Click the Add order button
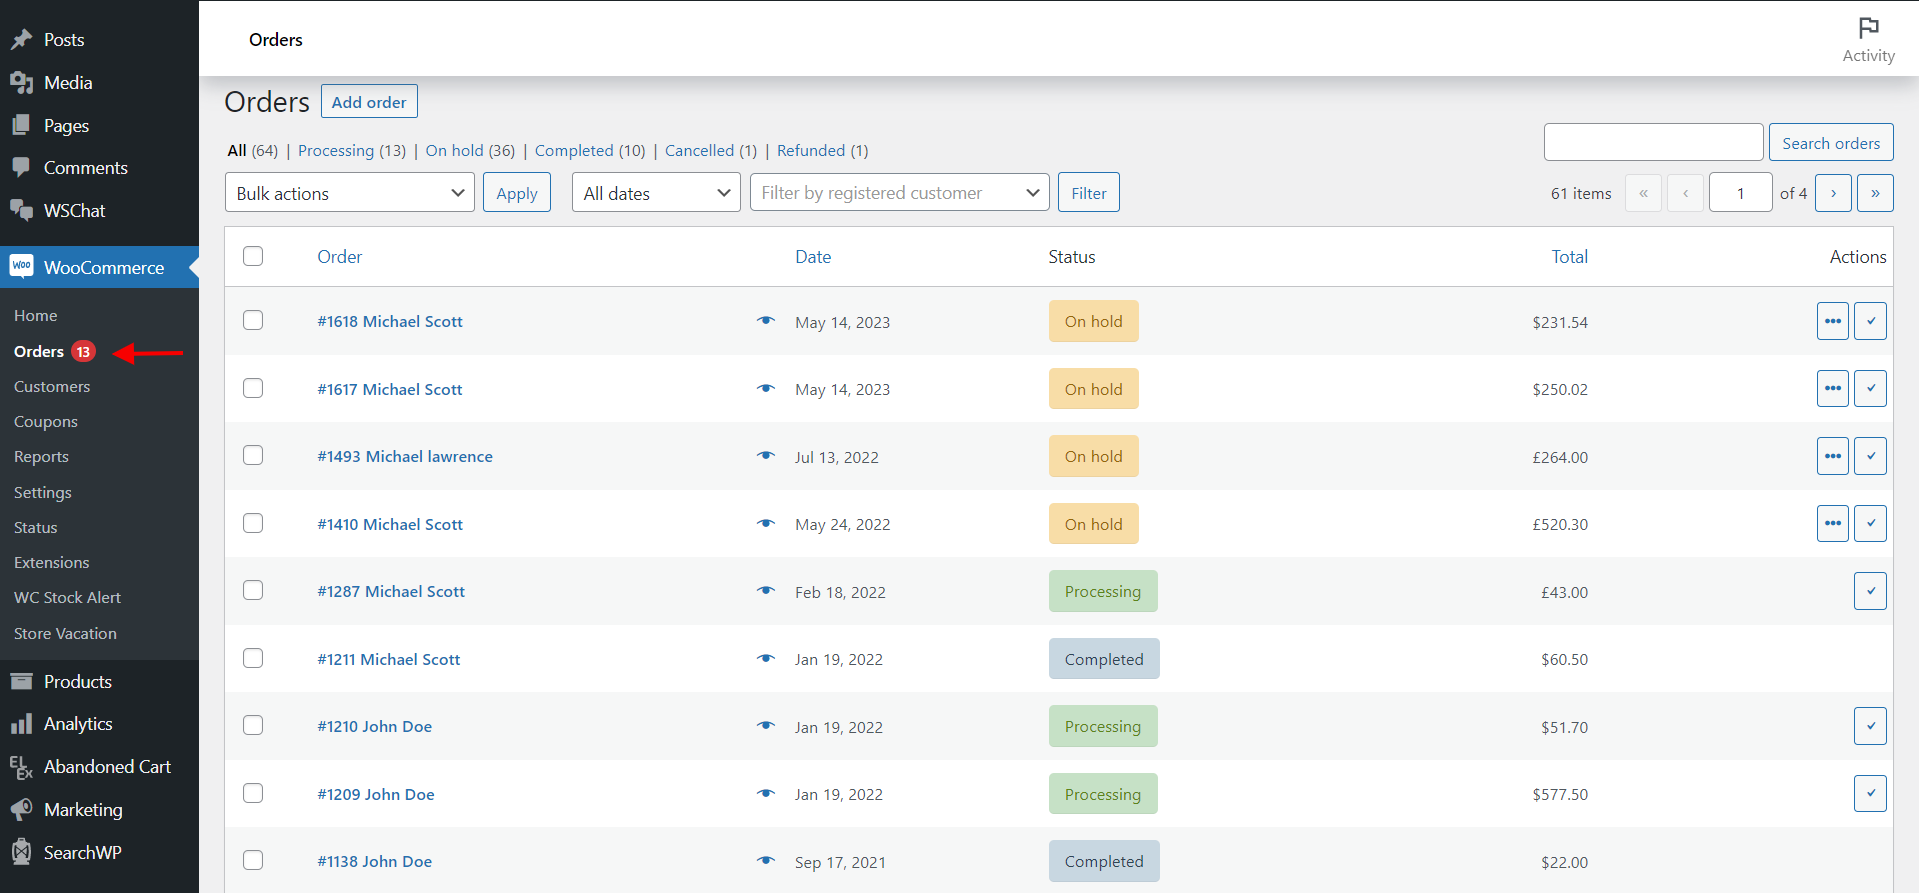 pyautogui.click(x=369, y=102)
